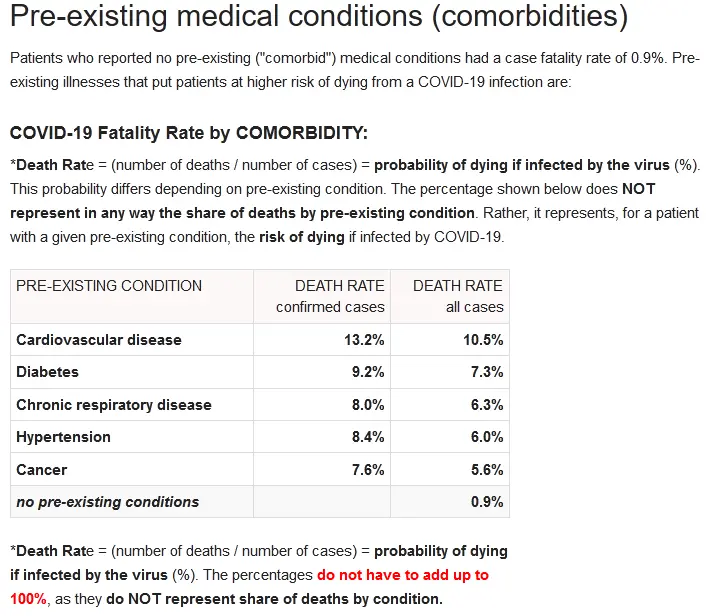Click the PRE-EXISTING CONDITION column header
The width and height of the screenshot is (714, 616).
[x=109, y=285]
